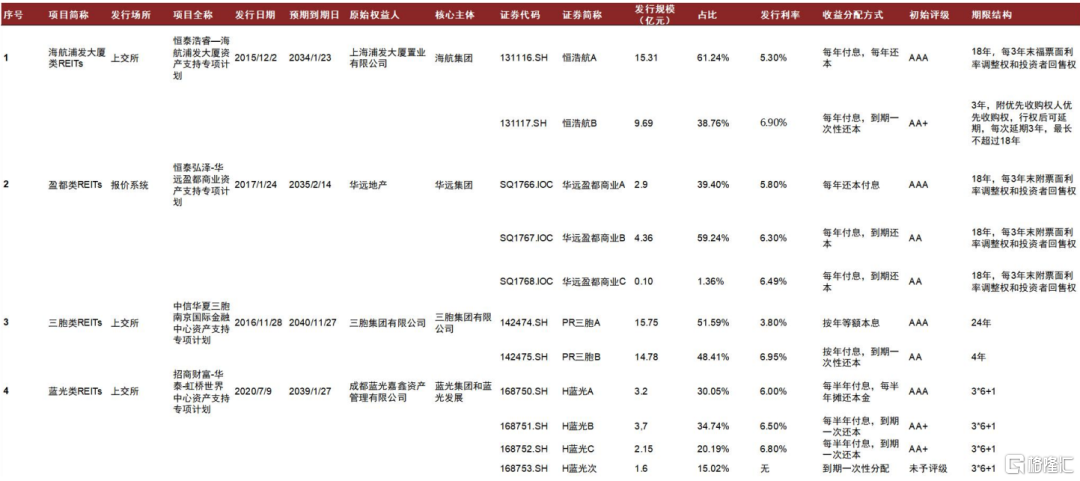Select the H蓝光次 security name
This screenshot has width=1080, height=481.
click(x=579, y=469)
